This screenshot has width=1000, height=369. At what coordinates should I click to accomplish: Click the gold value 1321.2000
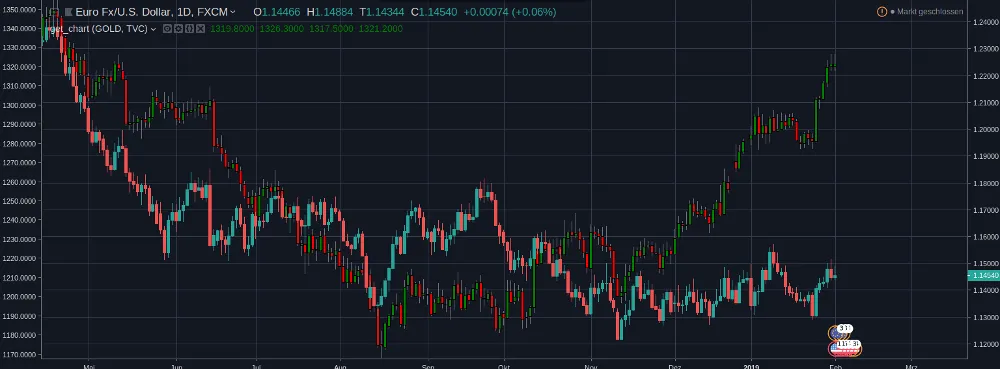380,29
